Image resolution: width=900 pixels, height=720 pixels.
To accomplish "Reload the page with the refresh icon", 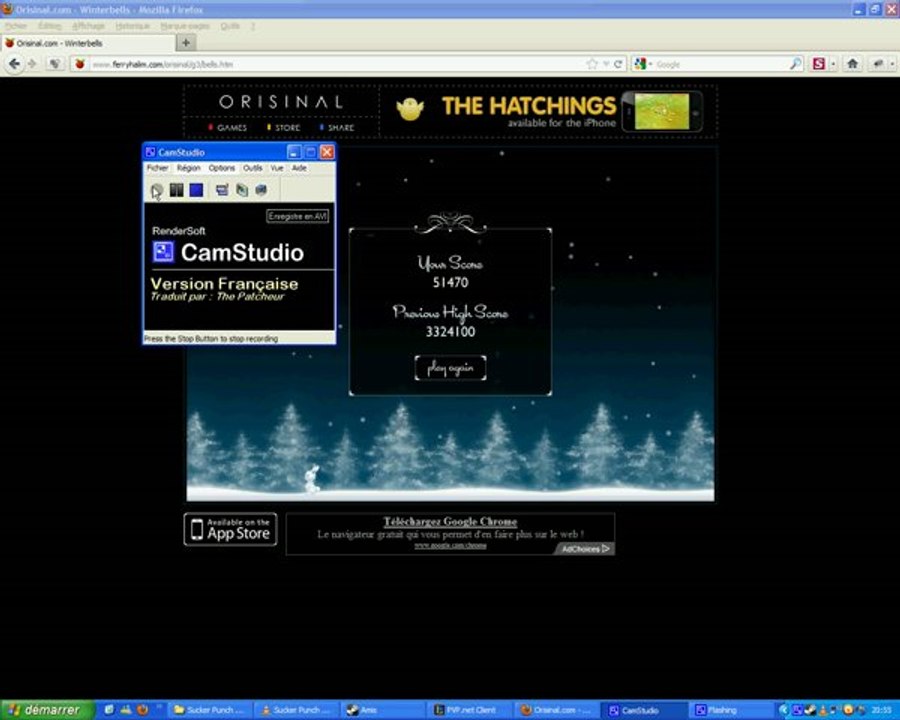I will 618,64.
